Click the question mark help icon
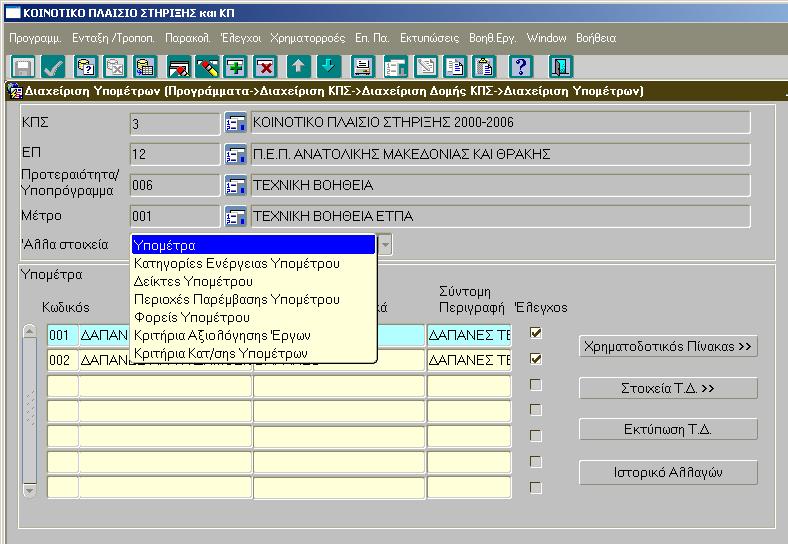The height and width of the screenshot is (544, 788). tap(521, 66)
